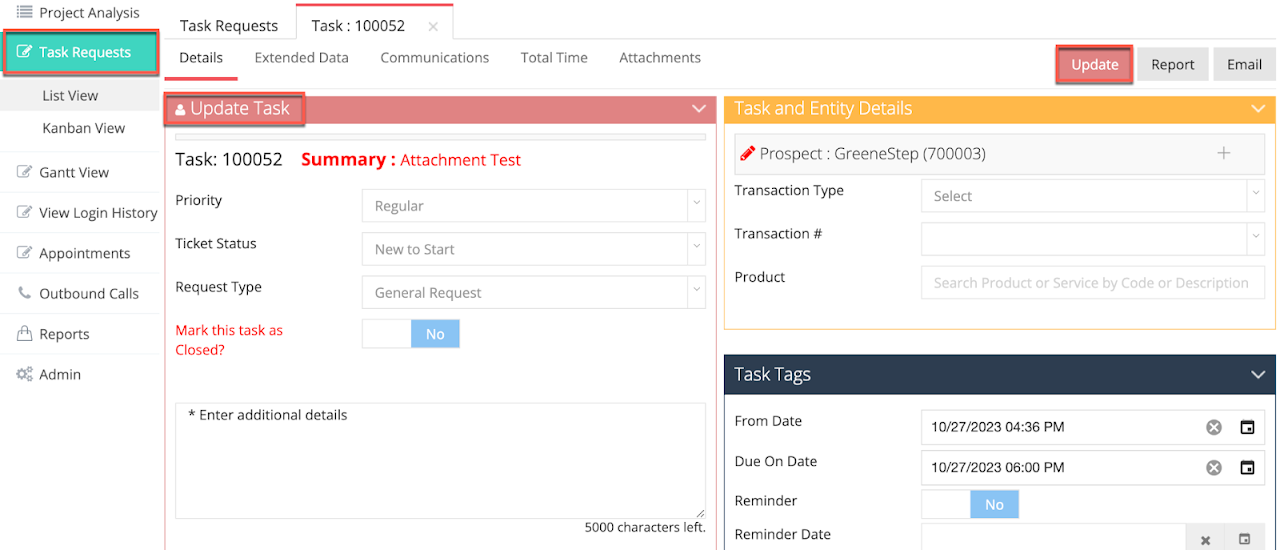This screenshot has width=1280, height=550.
Task: Open Outbound Calls from the sidebar
Action: pos(88,294)
